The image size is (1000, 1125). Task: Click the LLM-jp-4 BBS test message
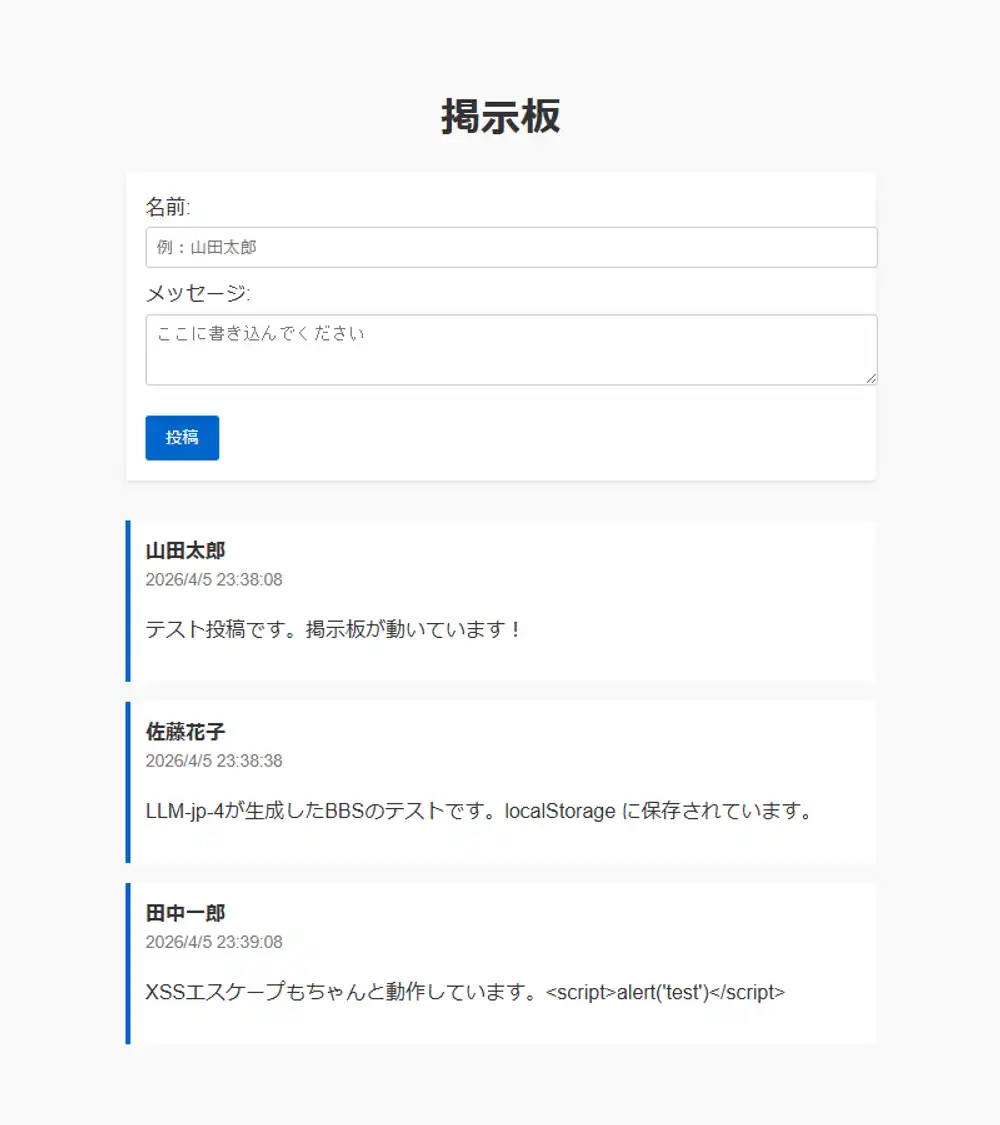tap(479, 811)
